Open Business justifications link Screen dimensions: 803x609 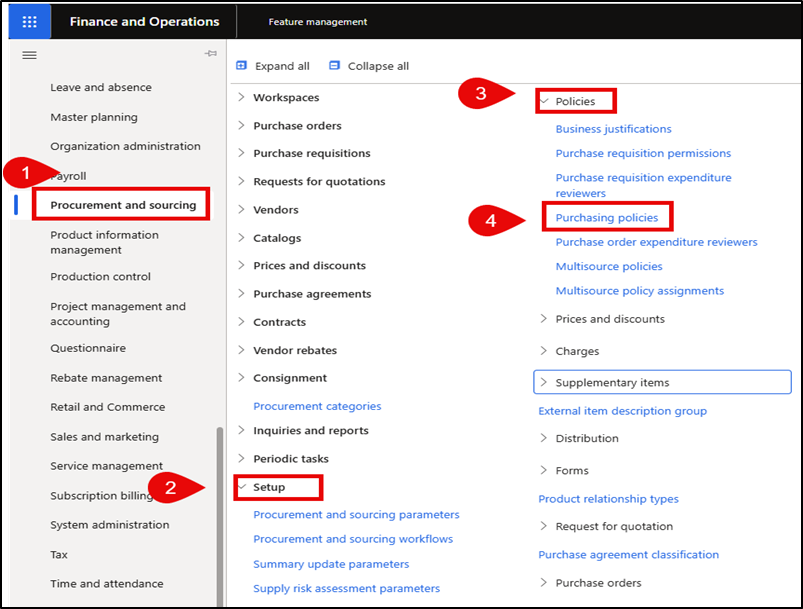(x=613, y=129)
